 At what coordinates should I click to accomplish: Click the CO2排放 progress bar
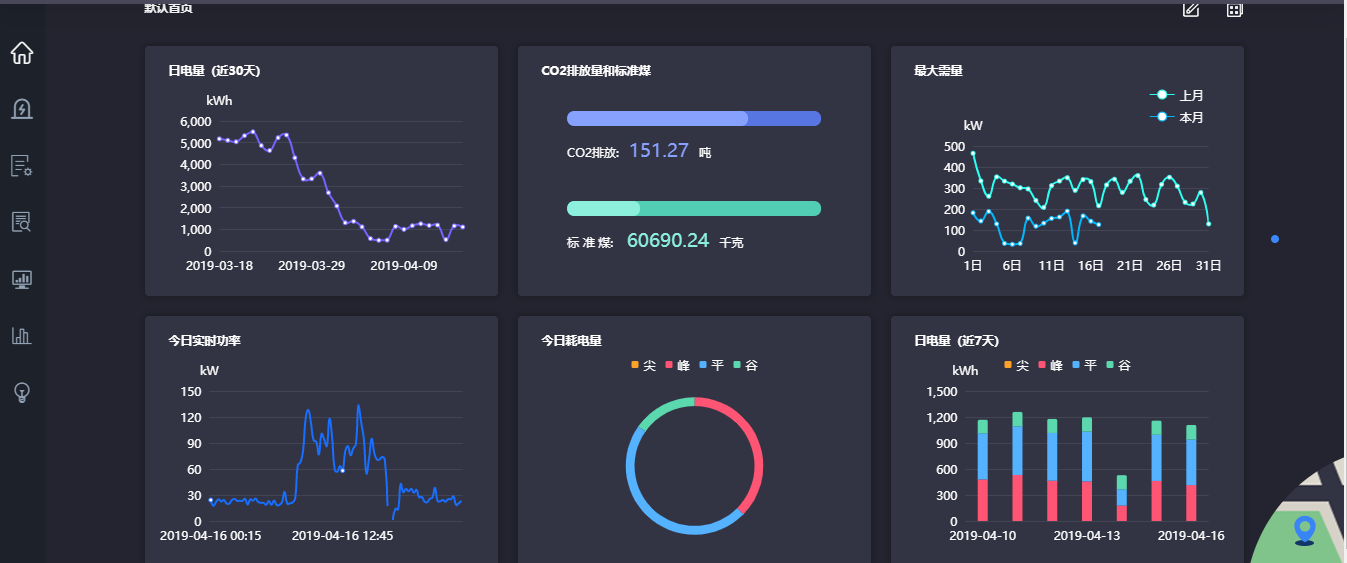(694, 119)
